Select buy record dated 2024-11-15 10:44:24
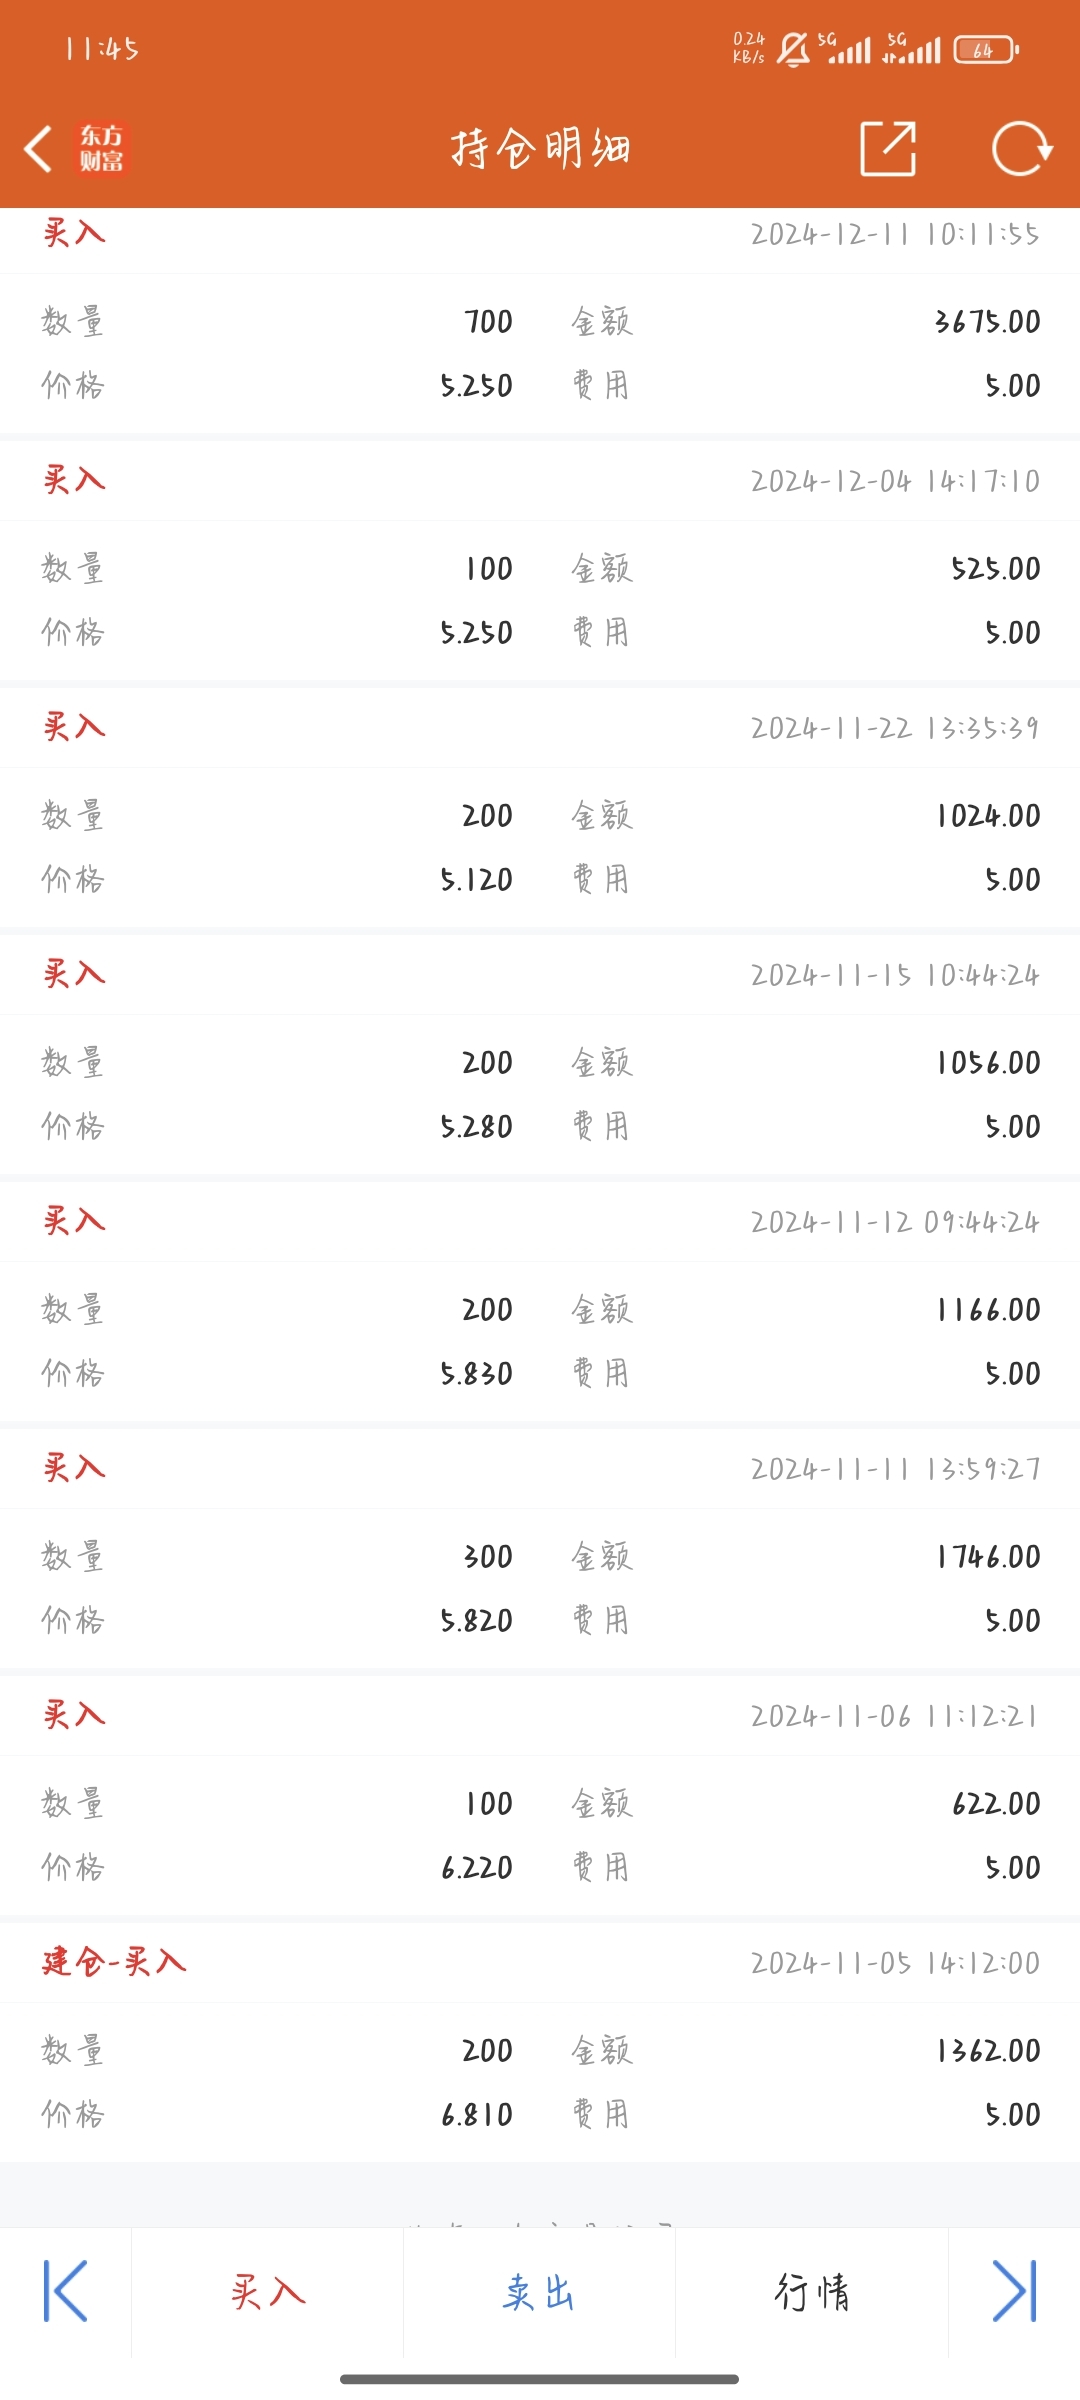Image resolution: width=1080 pixels, height=2400 pixels. [540, 1054]
